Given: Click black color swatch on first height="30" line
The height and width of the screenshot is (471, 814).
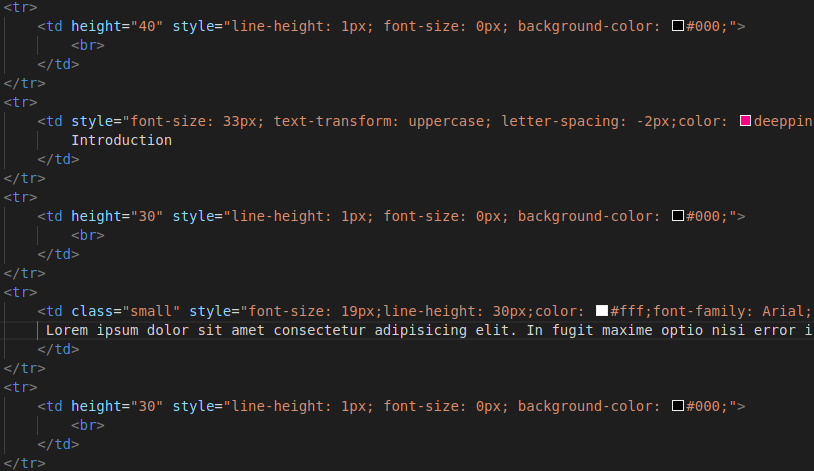Looking at the screenshot, I should [x=677, y=216].
